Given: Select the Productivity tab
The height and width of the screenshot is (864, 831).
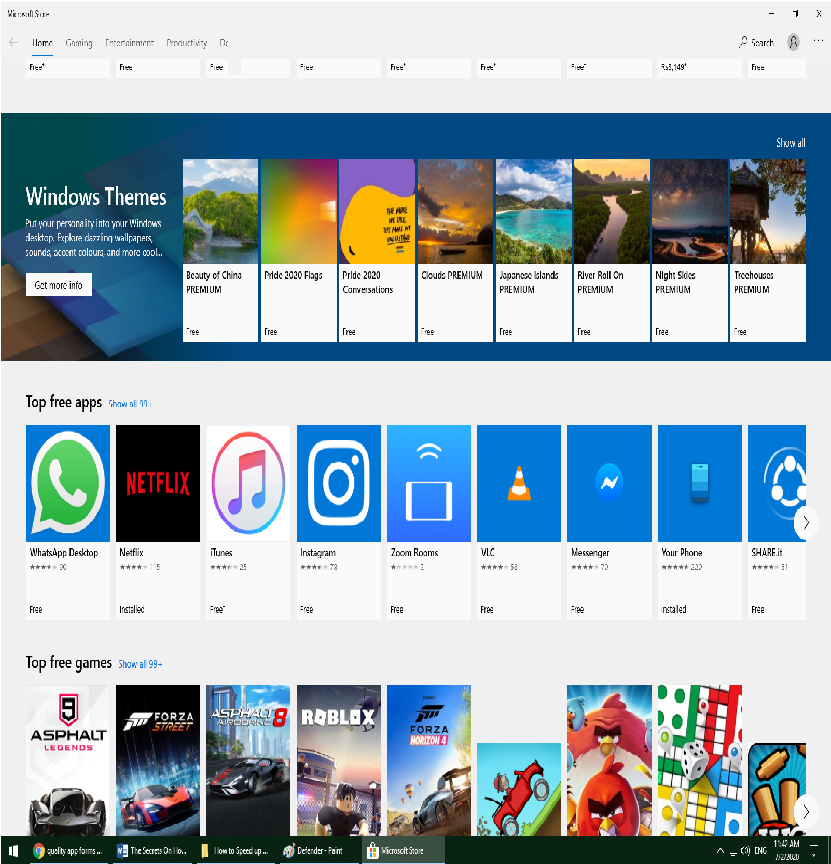Looking at the screenshot, I should (x=187, y=43).
